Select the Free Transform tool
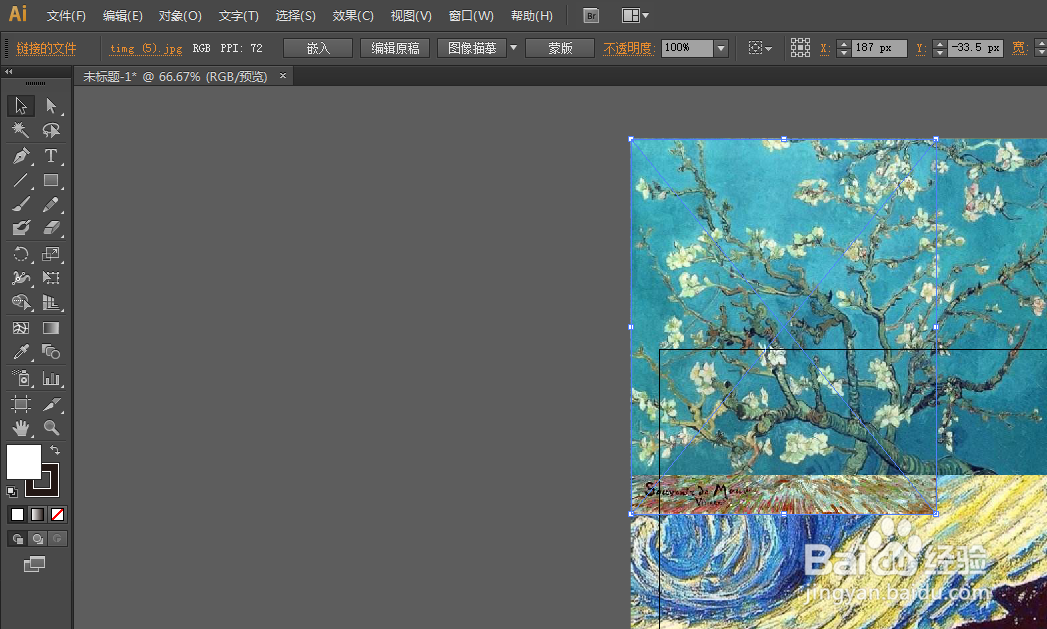 click(51, 278)
